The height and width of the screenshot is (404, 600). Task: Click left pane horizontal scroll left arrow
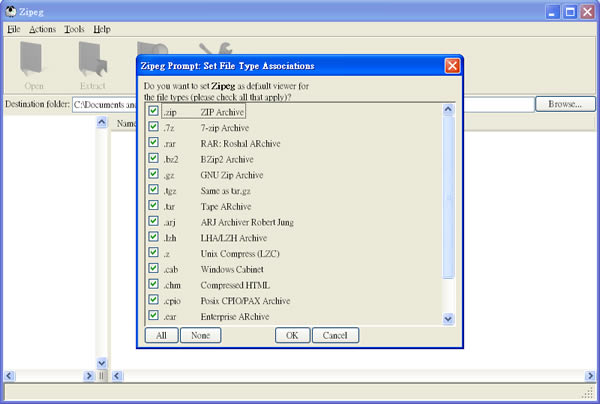[10, 376]
